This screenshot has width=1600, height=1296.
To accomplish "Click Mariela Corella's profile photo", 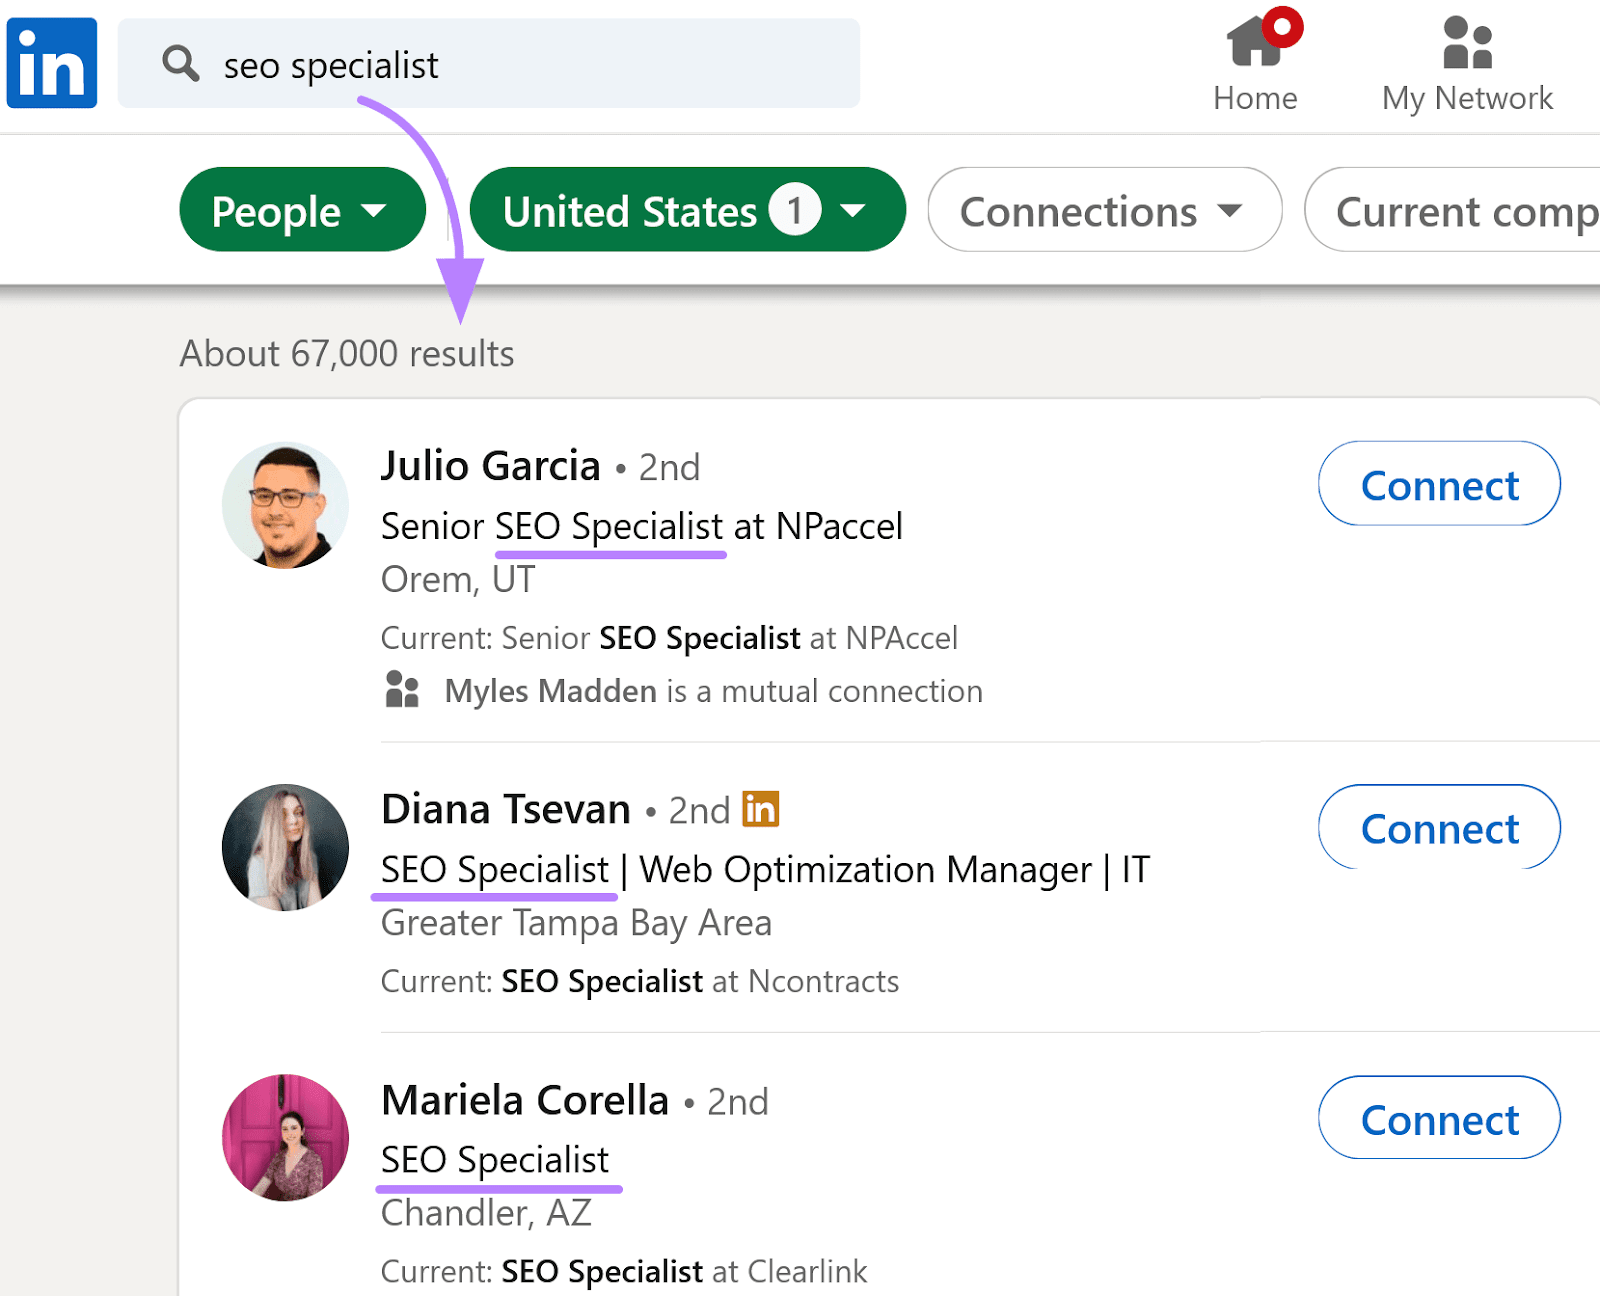I will point(284,1137).
